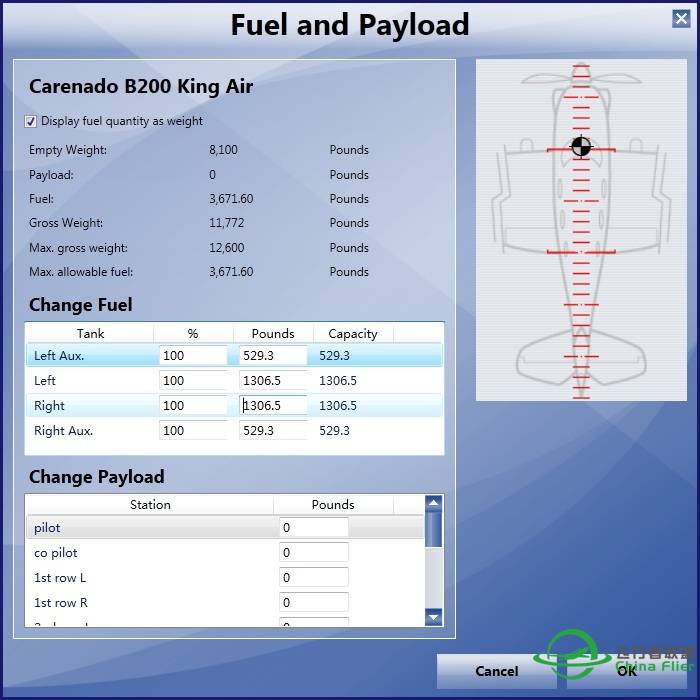700x700 pixels.
Task: Click the pilot payload pounds field
Action: [x=313, y=527]
